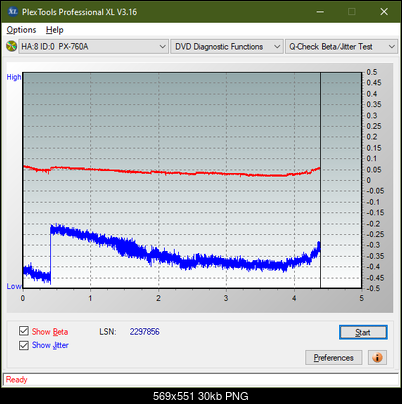Image resolution: width=402 pixels, height=404 pixels.
Task: Click the Start button
Action: point(363,332)
